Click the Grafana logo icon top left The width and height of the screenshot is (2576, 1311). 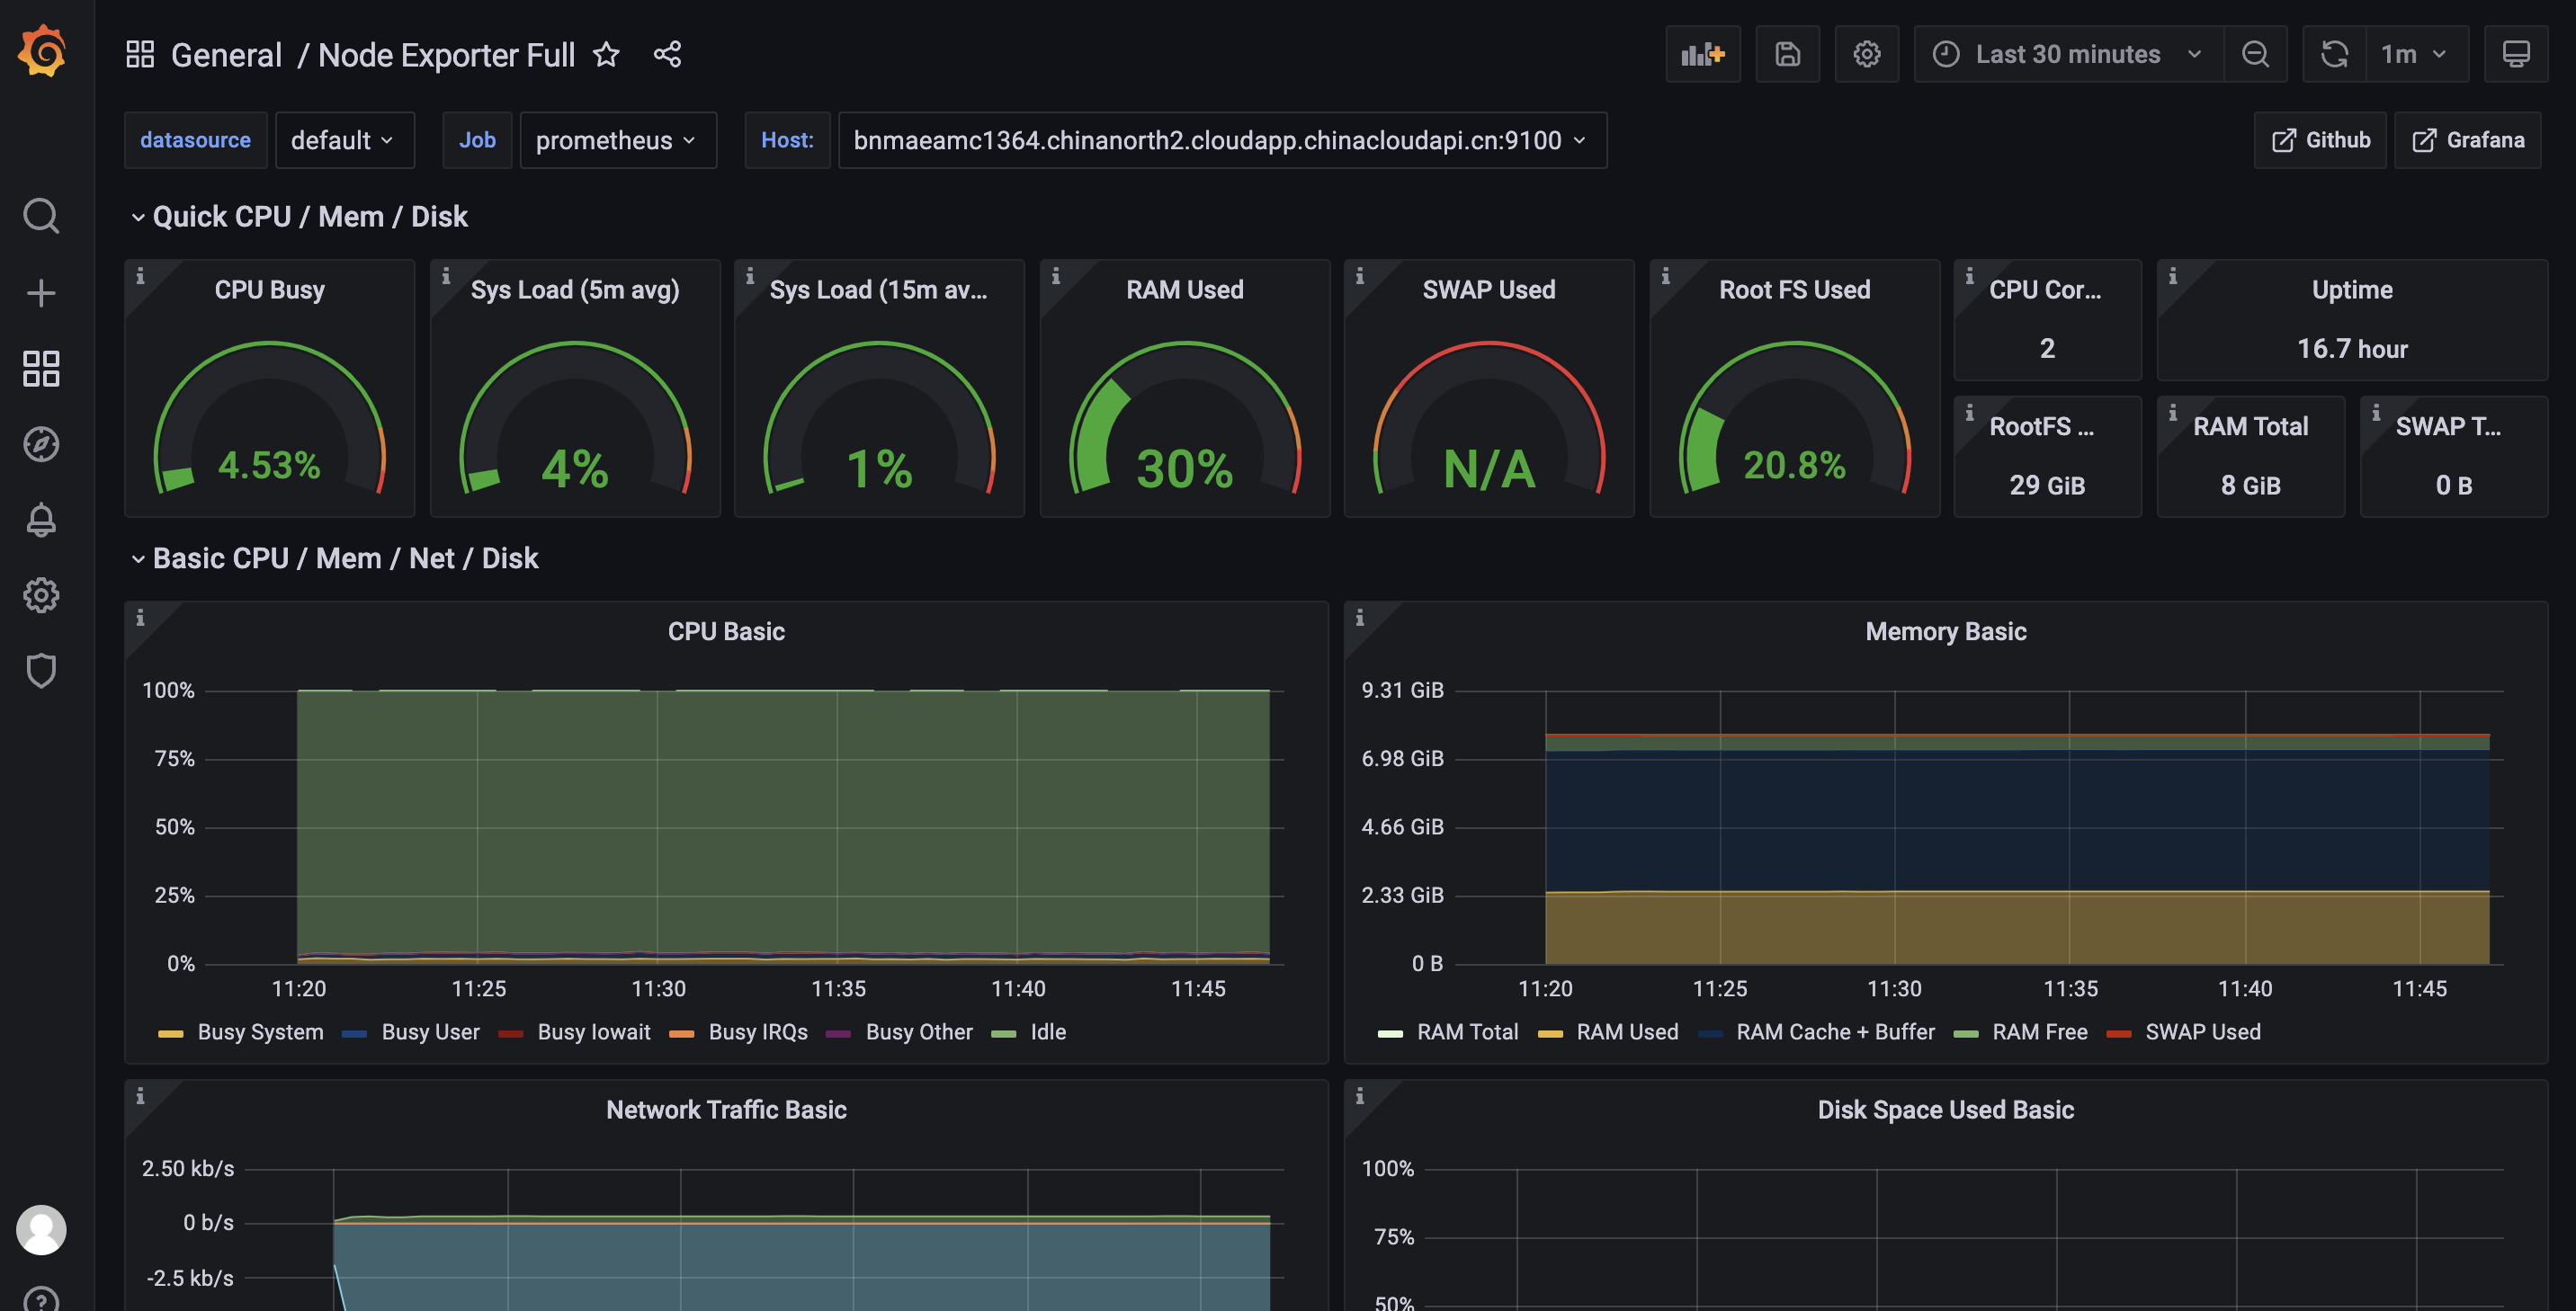coord(40,52)
